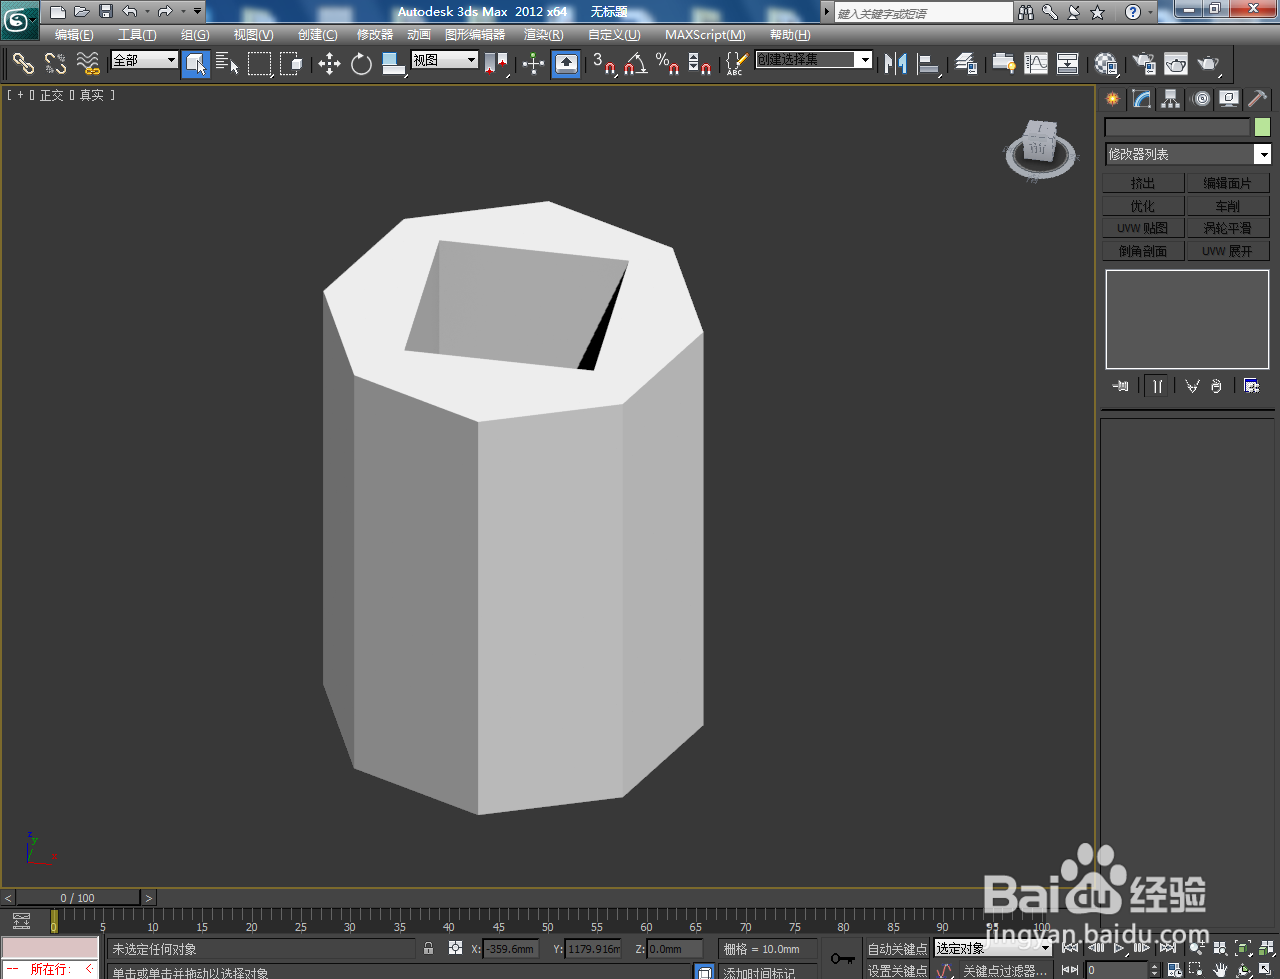The image size is (1280, 979).
Task: Activate the Select and Move tool
Action: 330,64
